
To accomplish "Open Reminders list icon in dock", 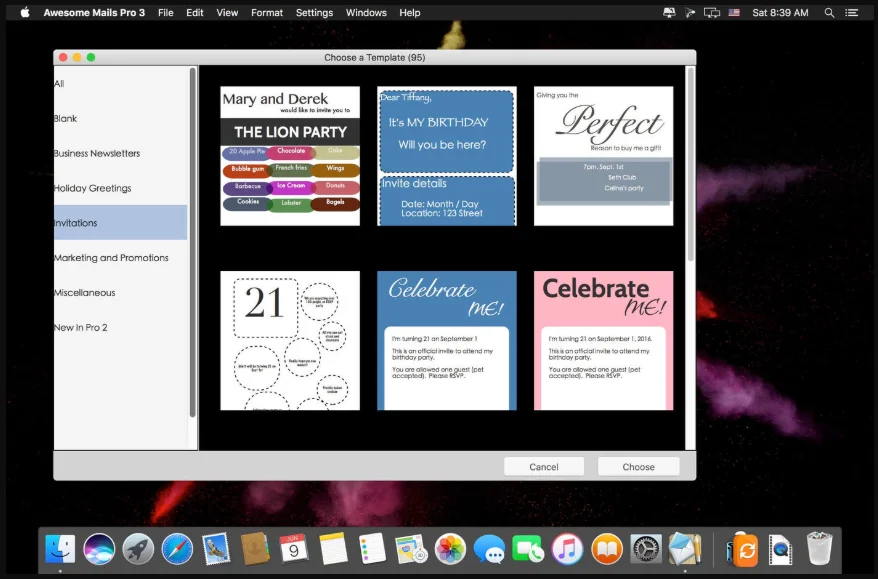I will (x=372, y=549).
